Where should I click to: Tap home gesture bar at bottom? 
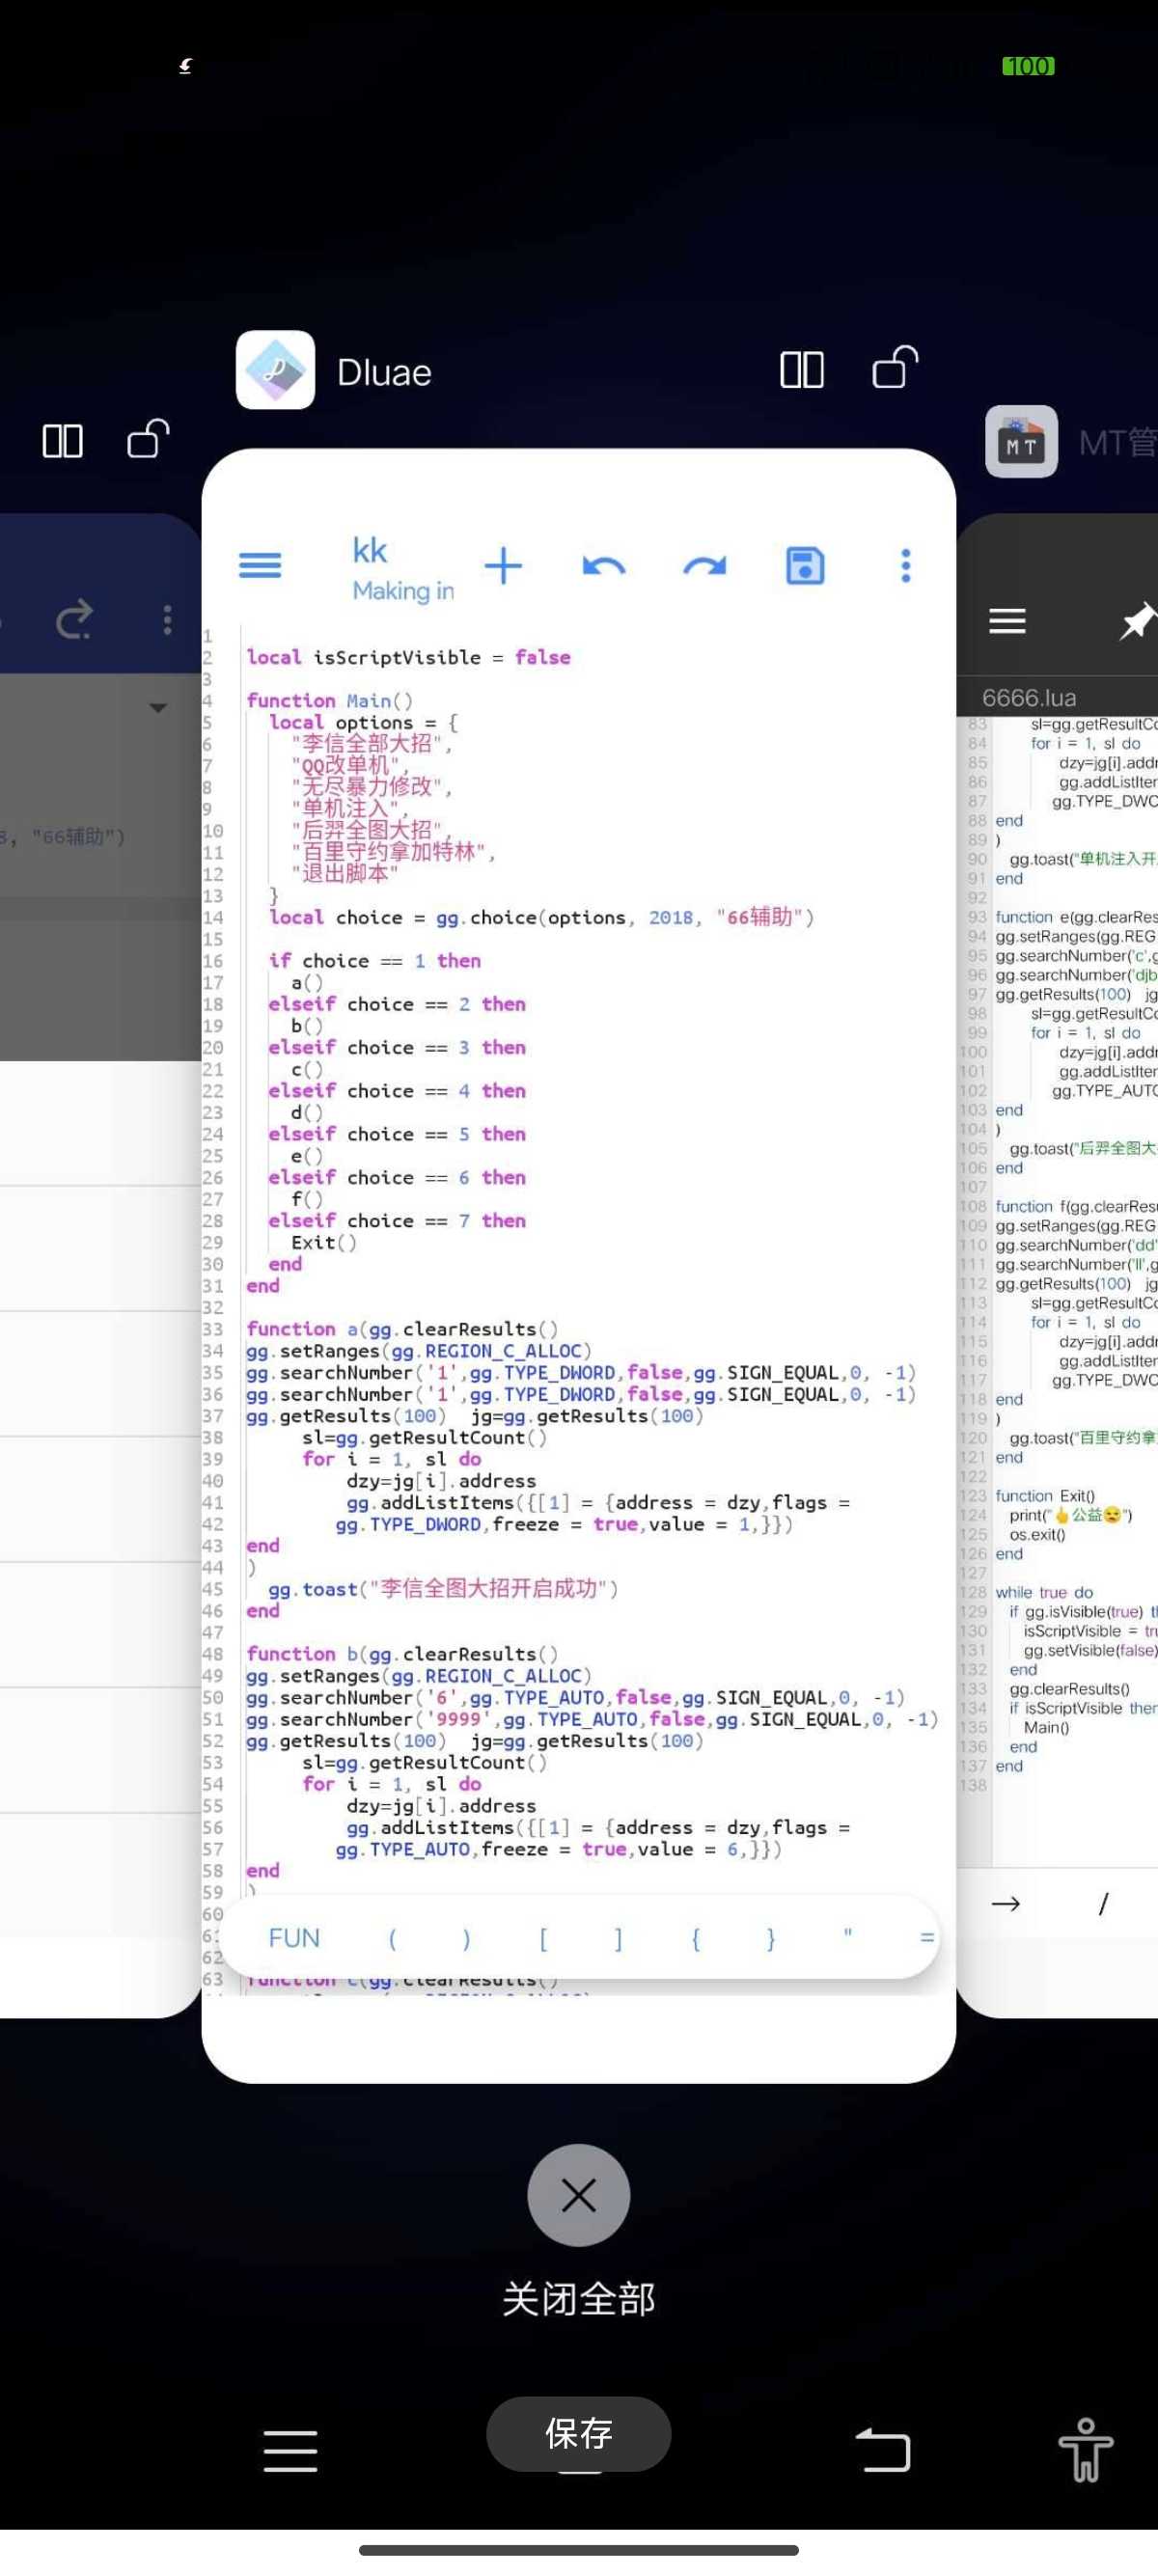pyautogui.click(x=579, y=2549)
